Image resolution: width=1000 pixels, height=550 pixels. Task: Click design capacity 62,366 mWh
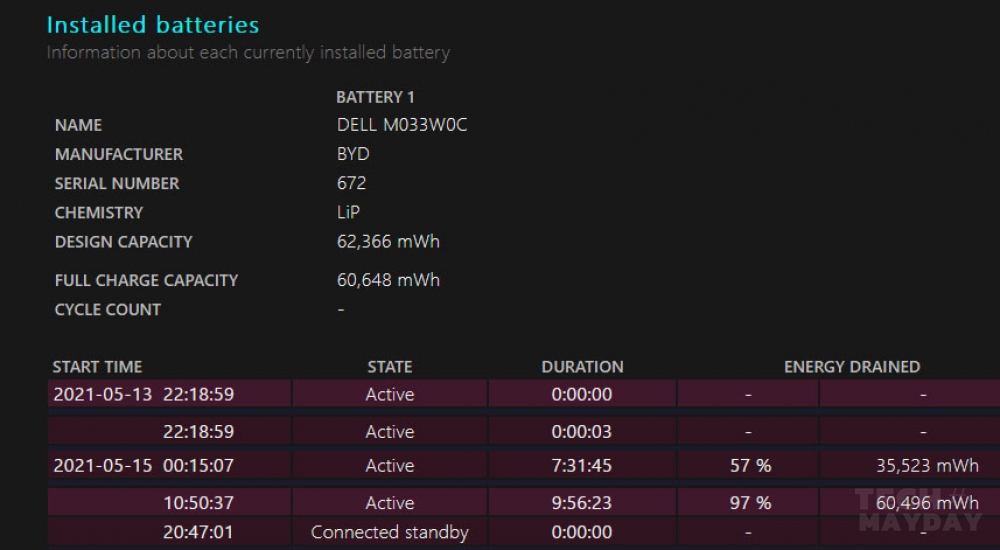pyautogui.click(x=388, y=242)
